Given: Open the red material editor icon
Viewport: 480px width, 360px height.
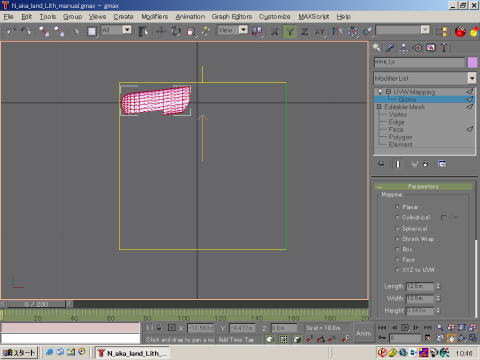Looking at the screenshot, I should coord(460,32).
